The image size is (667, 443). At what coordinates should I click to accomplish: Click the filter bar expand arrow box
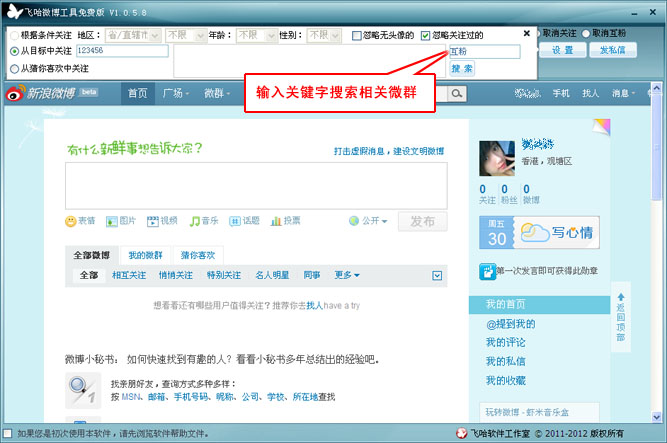coord(437,276)
